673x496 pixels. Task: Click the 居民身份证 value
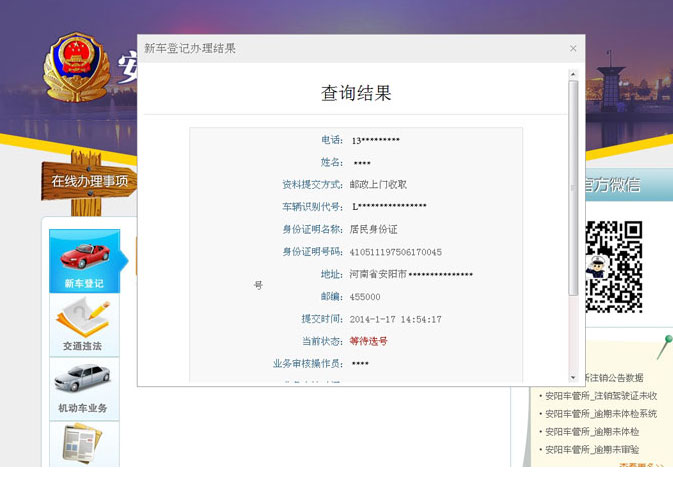pos(373,230)
